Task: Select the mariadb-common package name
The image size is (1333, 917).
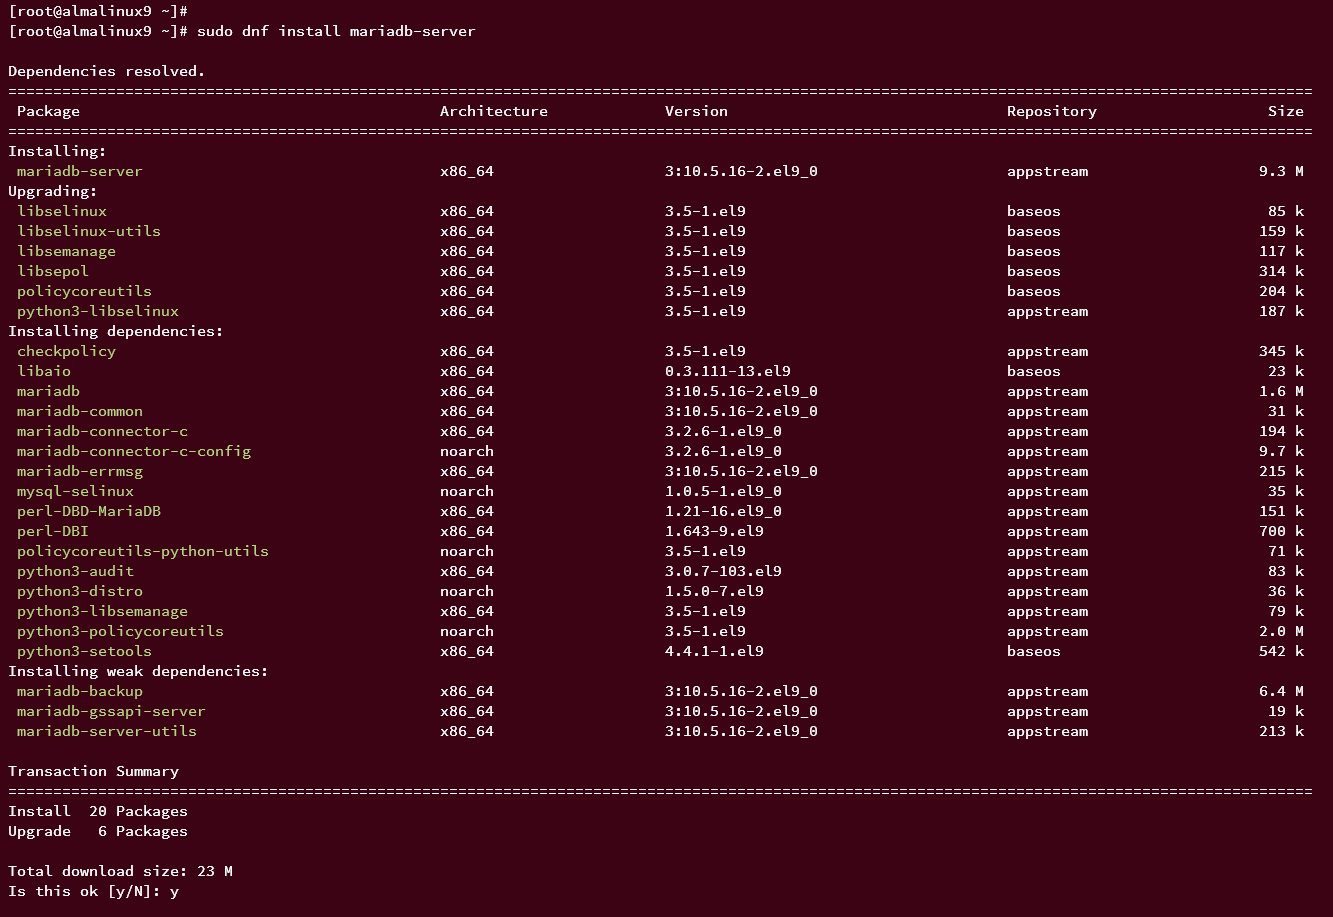Action: pos(80,411)
